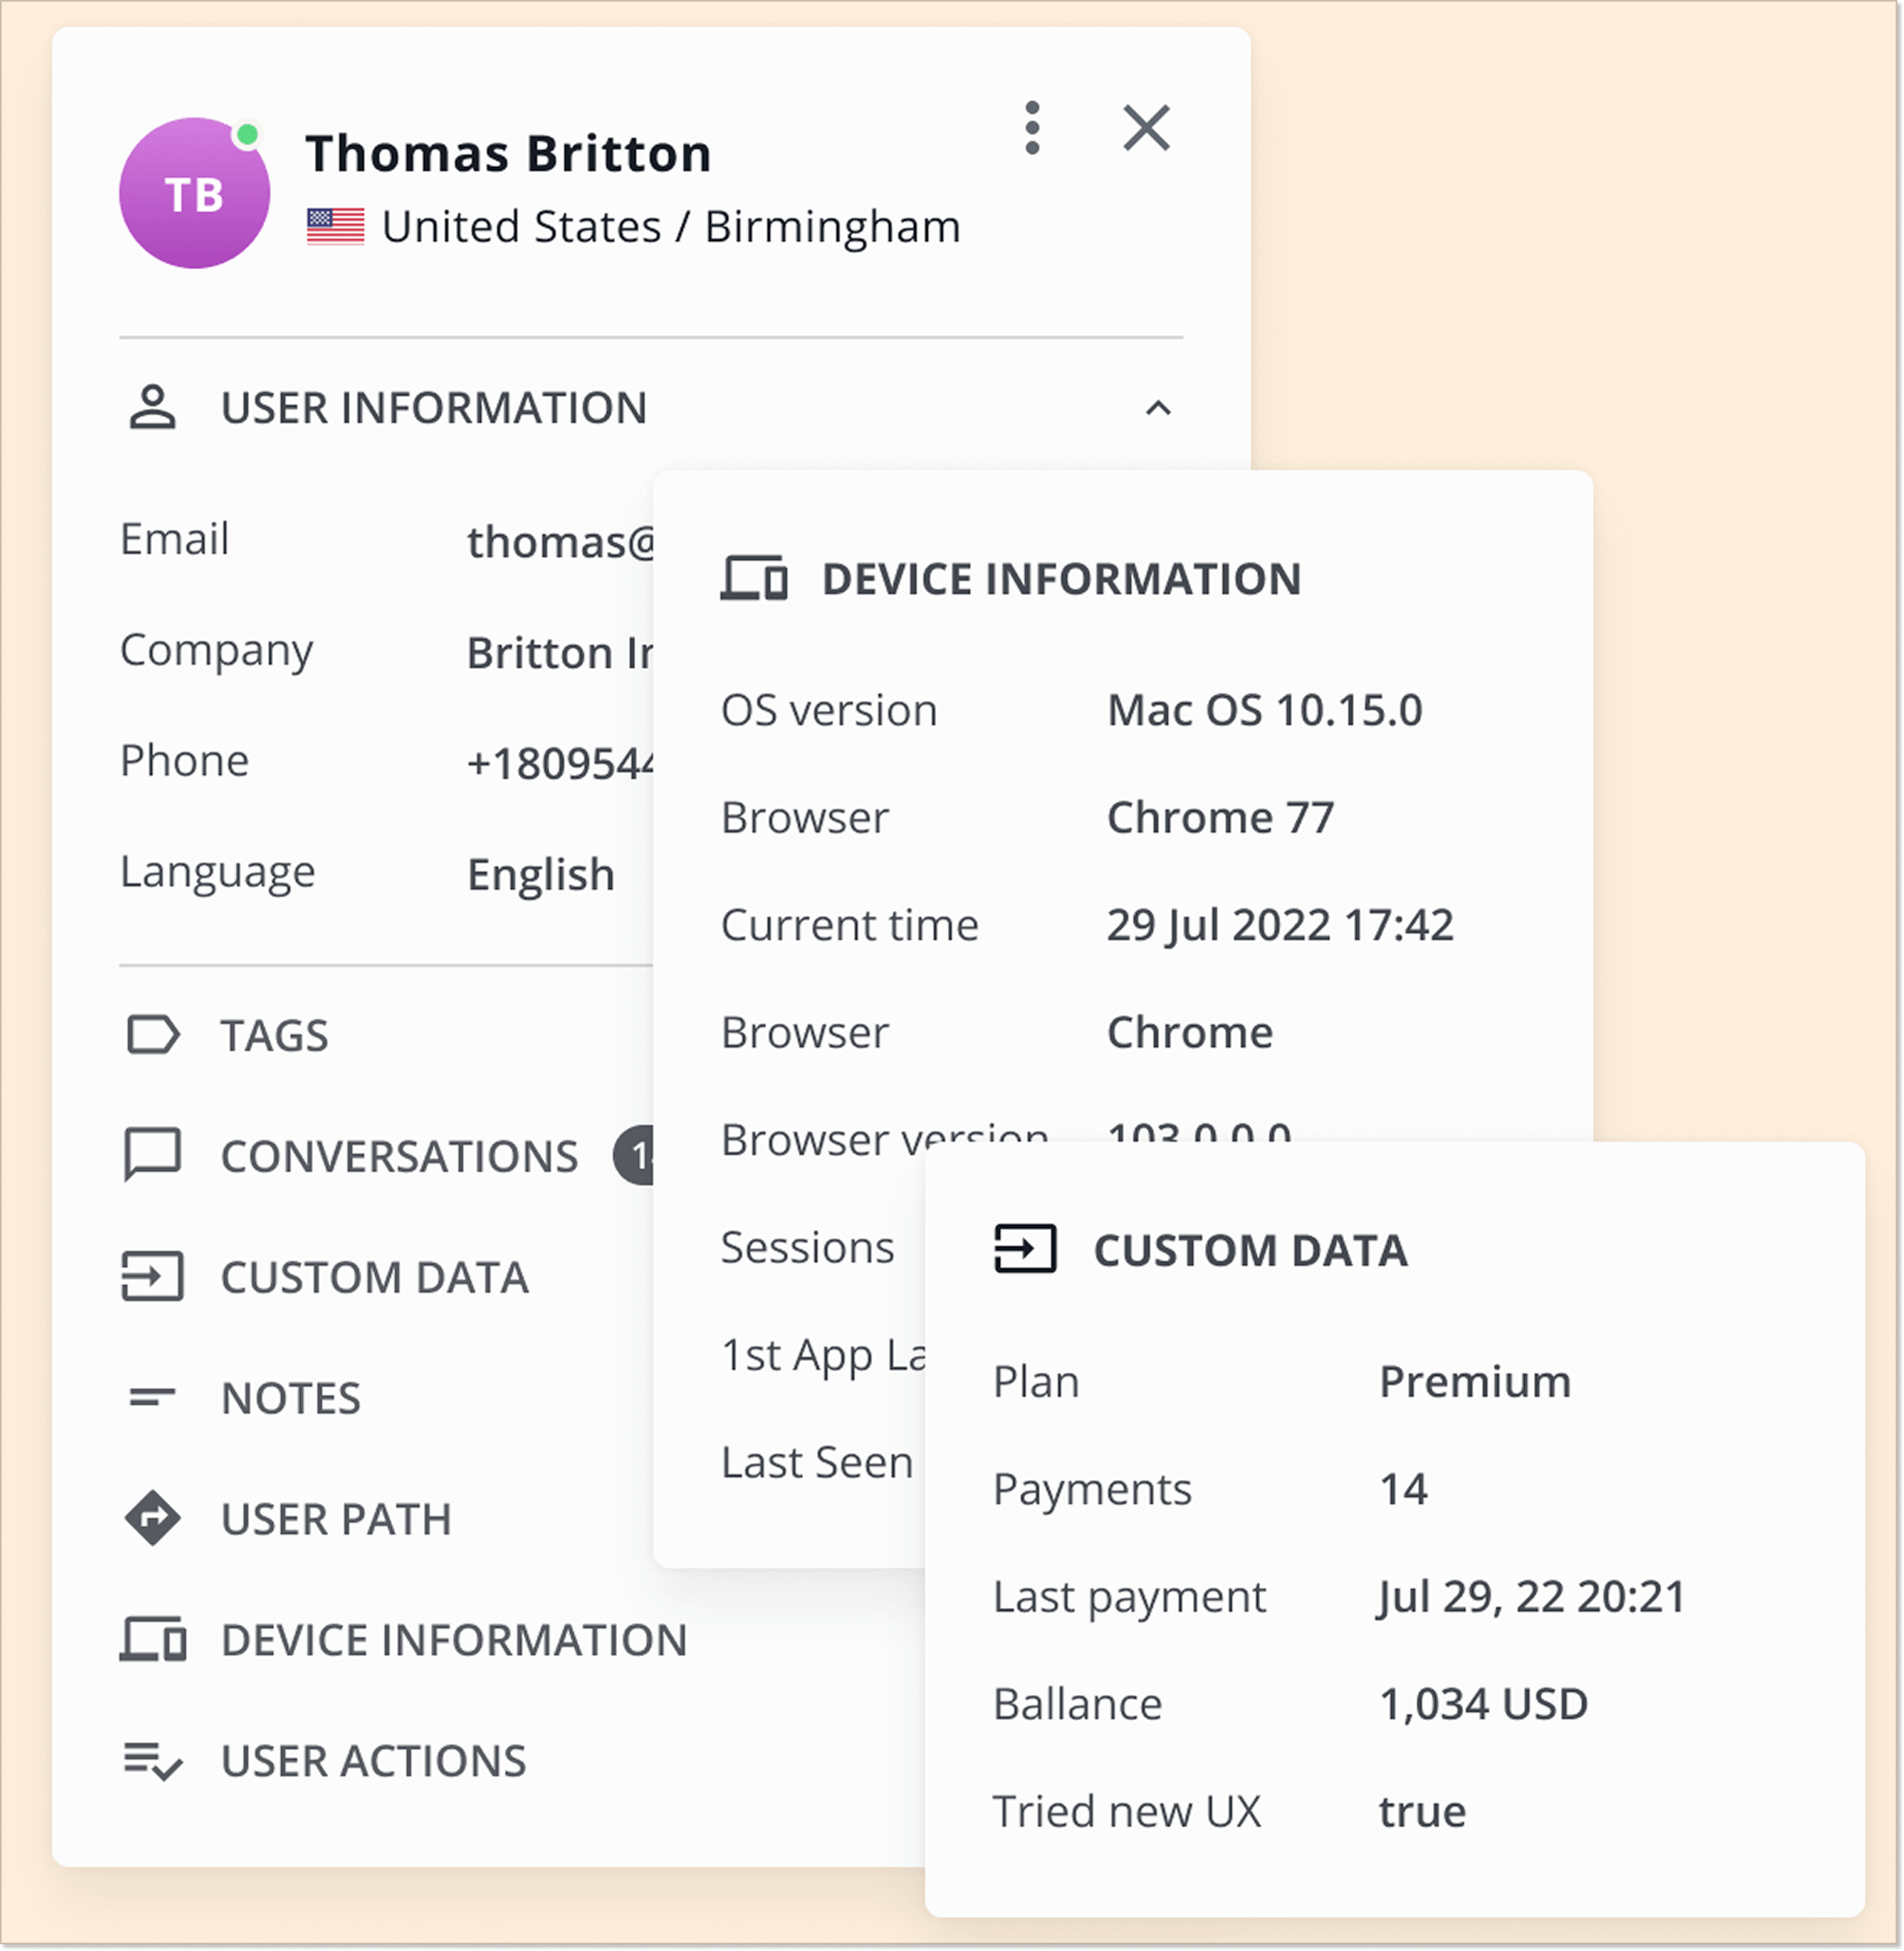Select the Notes section icon
The width and height of the screenshot is (1904, 1951).
click(152, 1398)
